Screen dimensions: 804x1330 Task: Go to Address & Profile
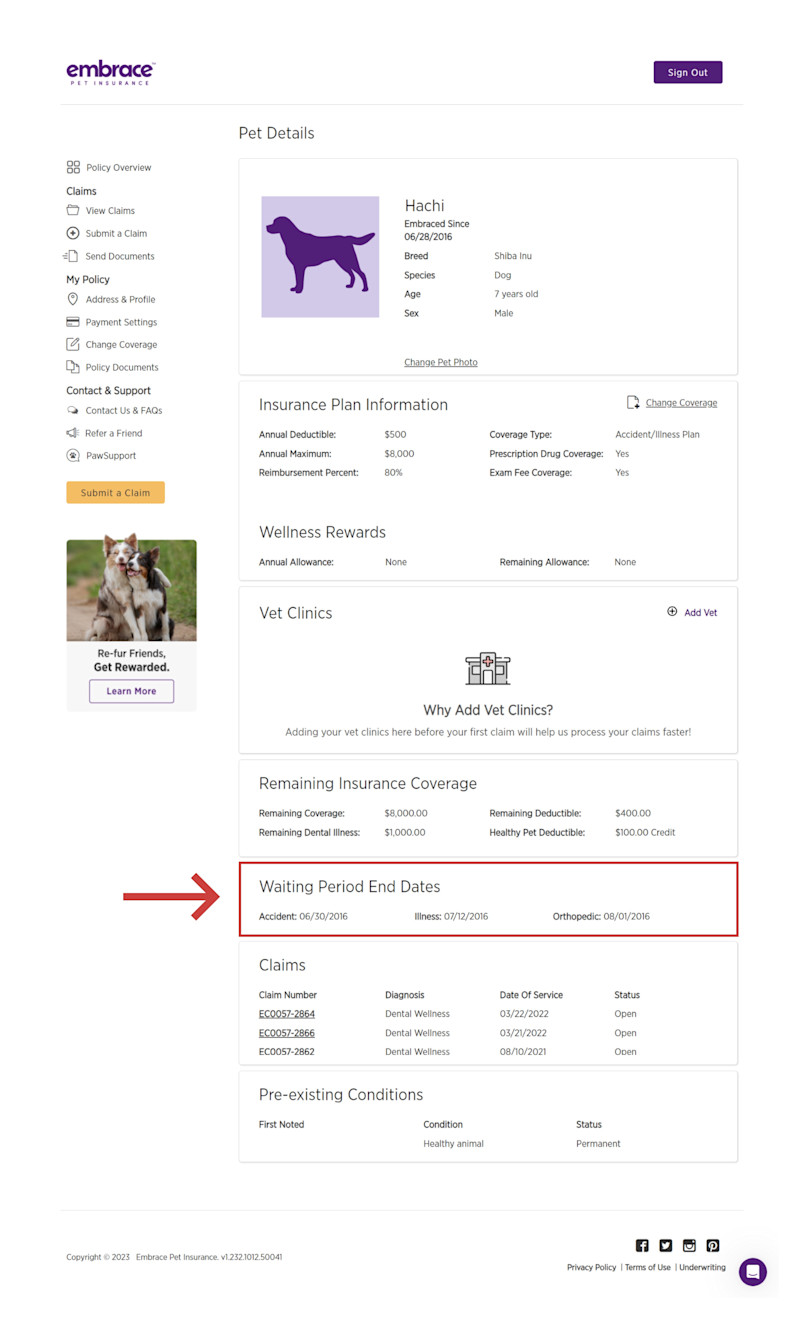(120, 300)
